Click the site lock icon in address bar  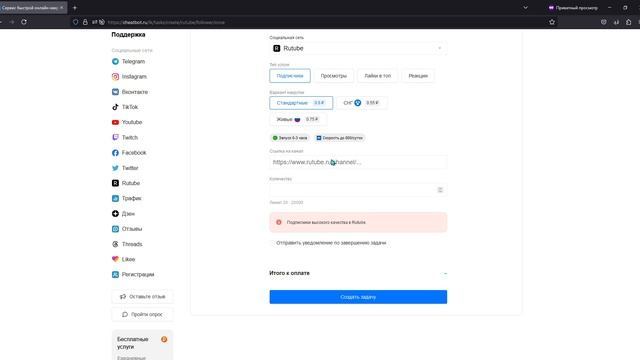(x=85, y=22)
